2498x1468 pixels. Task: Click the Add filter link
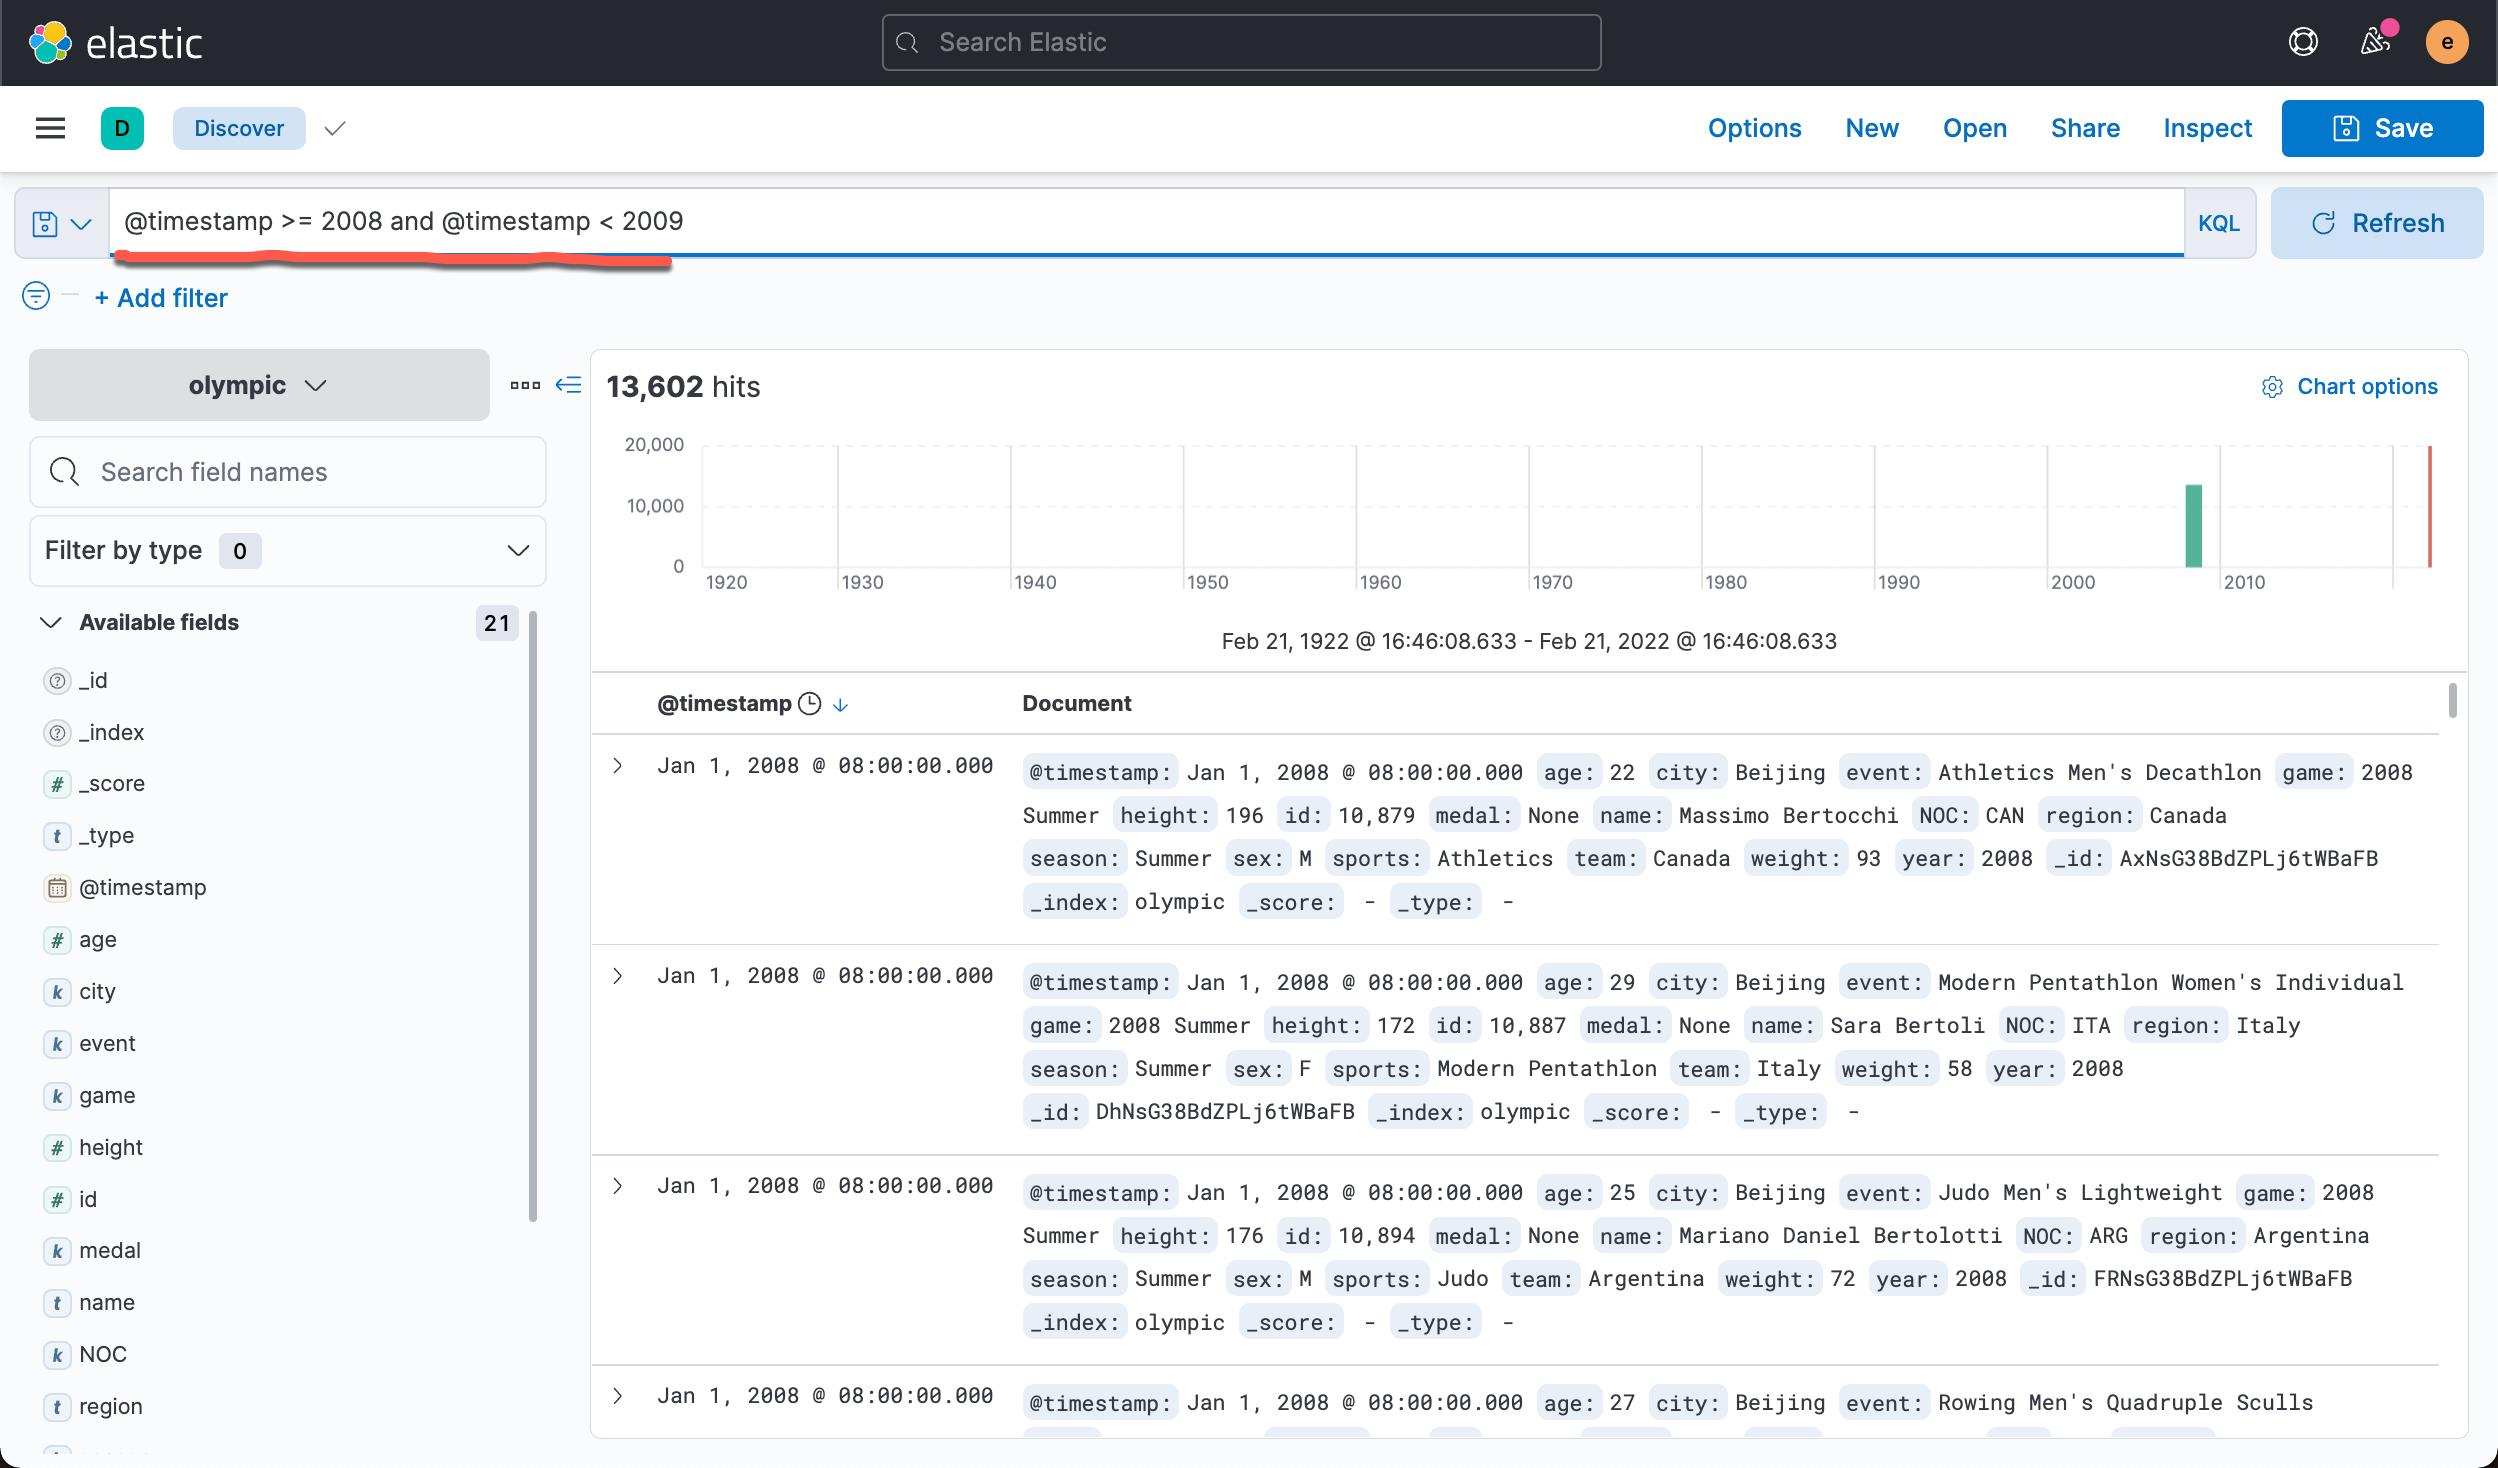[161, 298]
